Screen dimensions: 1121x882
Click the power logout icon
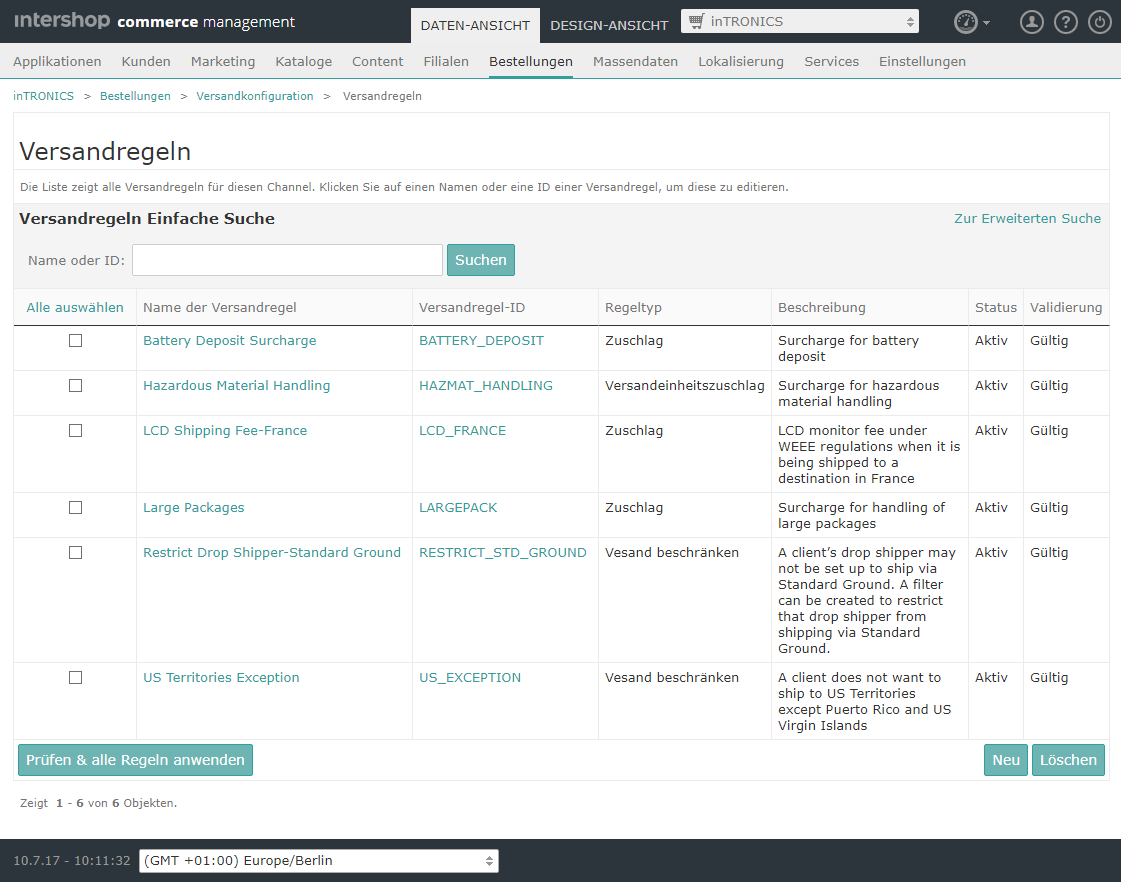pyautogui.click(x=1100, y=22)
